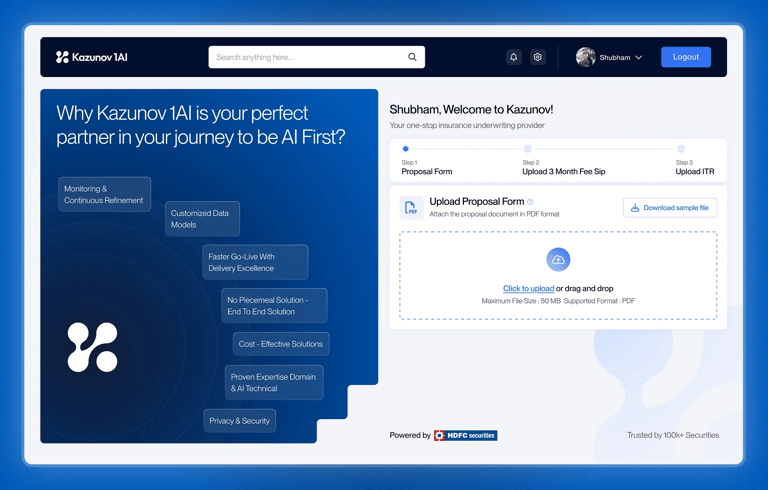Image resolution: width=768 pixels, height=490 pixels.
Task: Click the HDFC securities logo
Action: click(x=465, y=435)
